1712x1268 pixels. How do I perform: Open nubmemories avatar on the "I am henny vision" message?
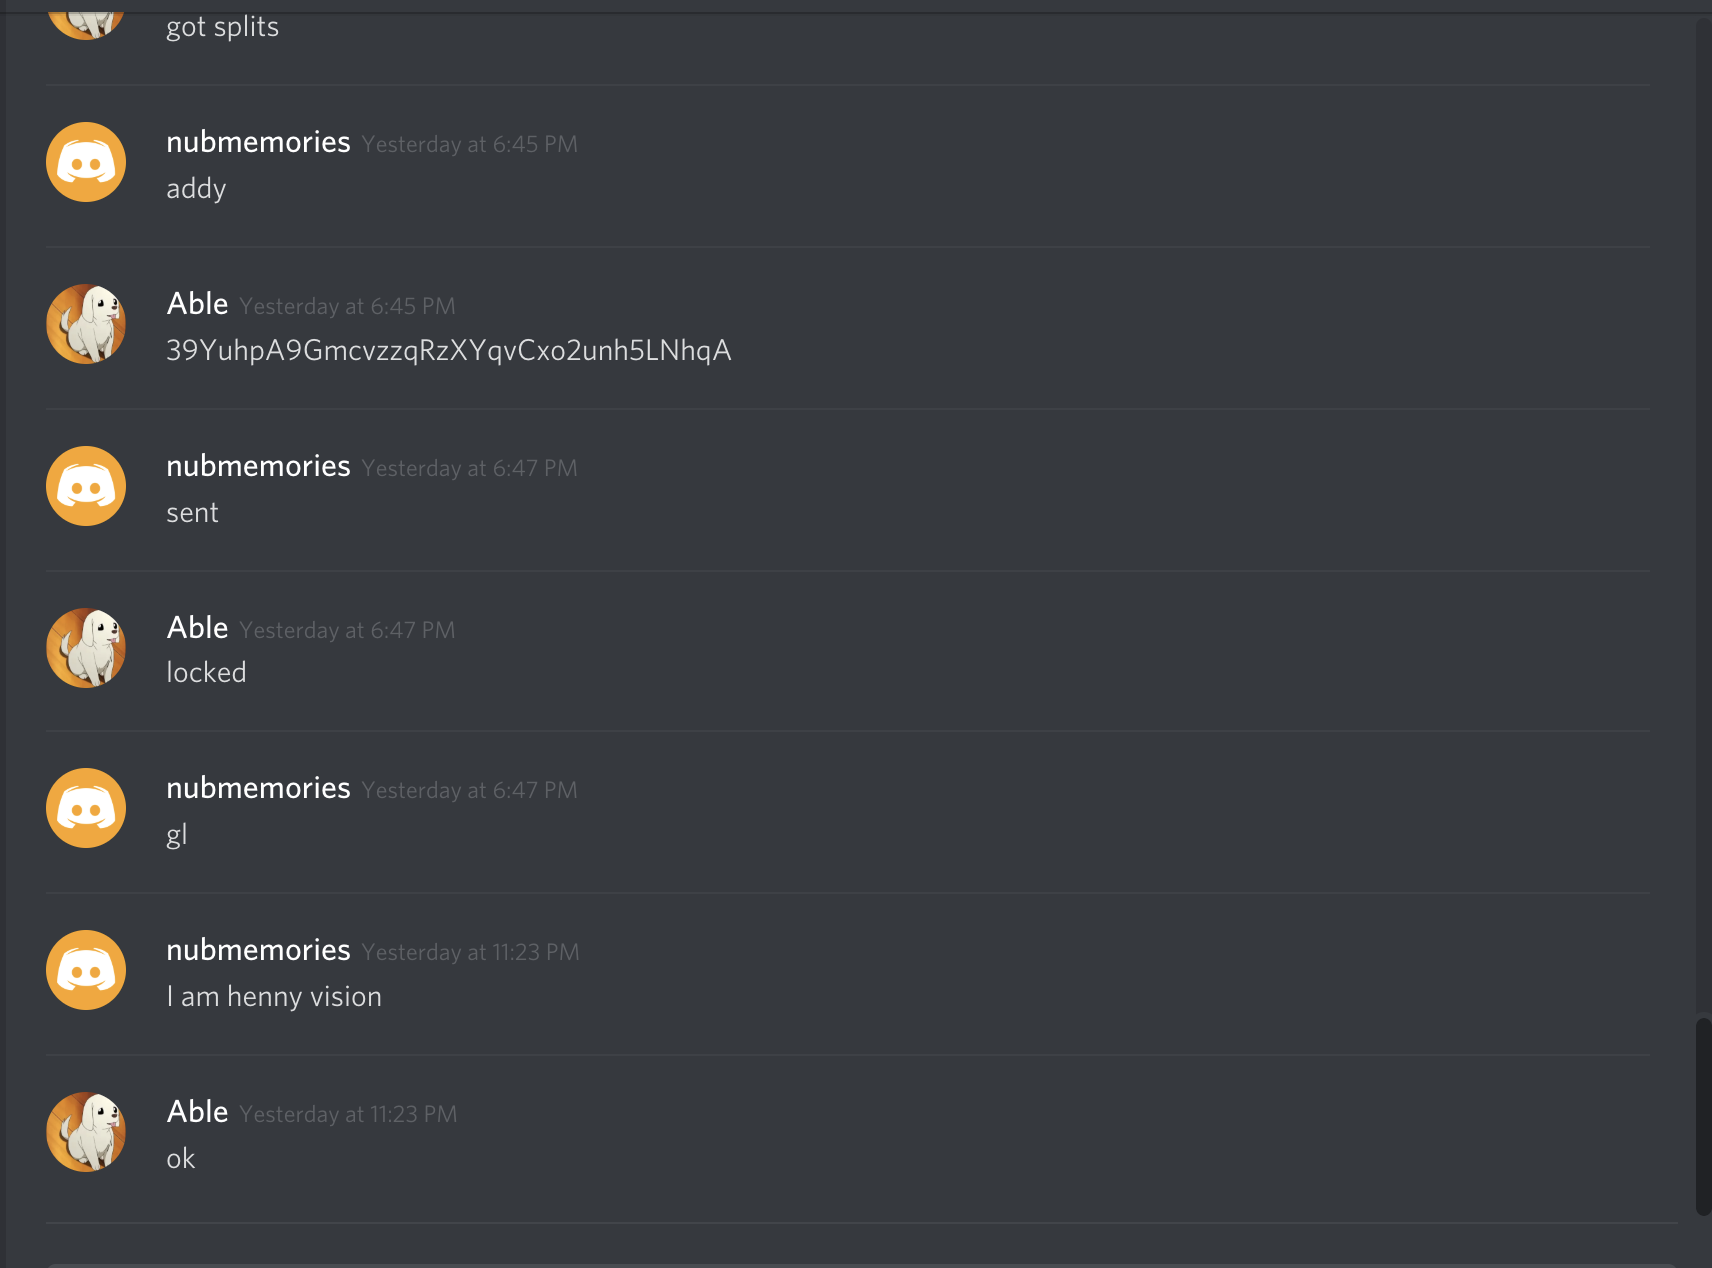click(86, 970)
